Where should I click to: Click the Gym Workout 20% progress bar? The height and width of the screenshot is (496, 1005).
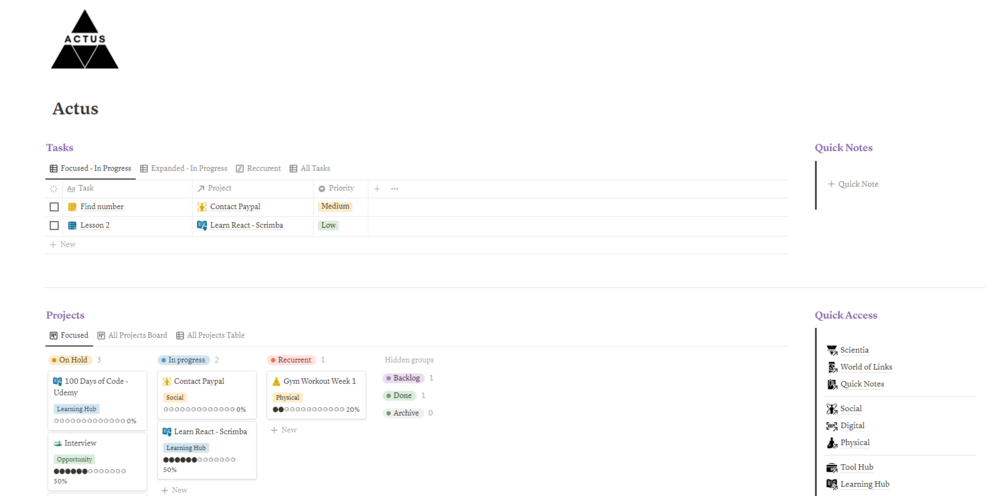316,409
